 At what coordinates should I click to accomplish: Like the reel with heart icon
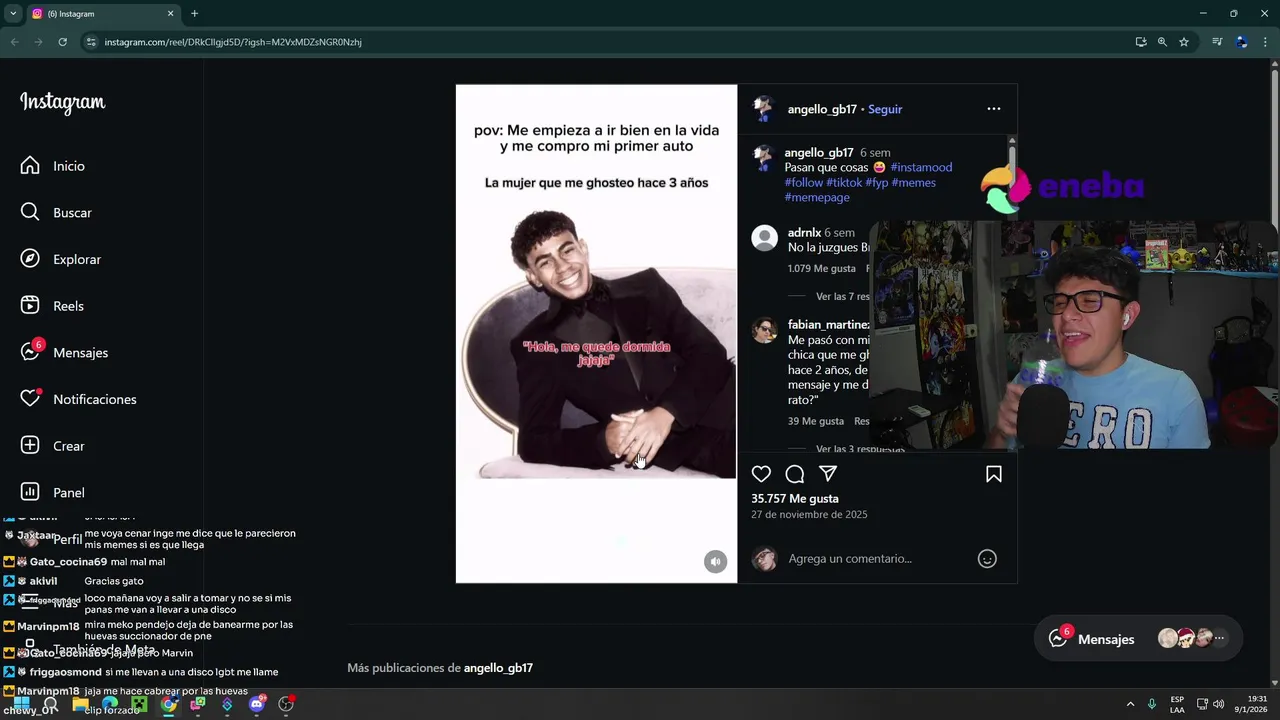pos(761,474)
